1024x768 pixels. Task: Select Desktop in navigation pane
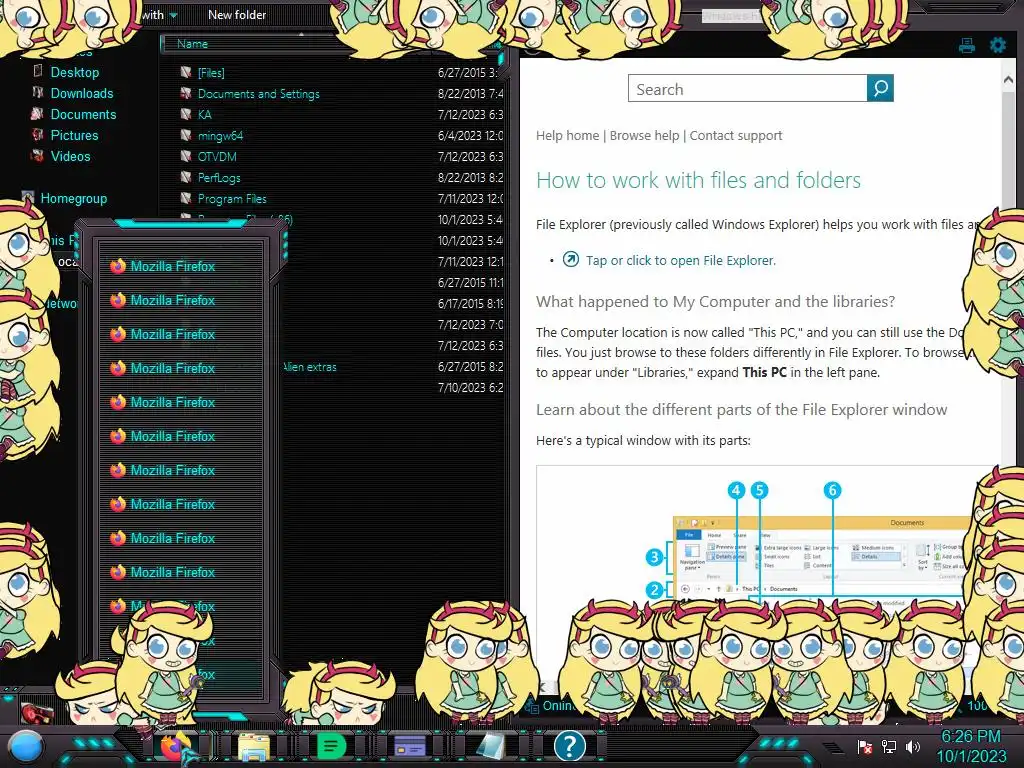point(74,72)
